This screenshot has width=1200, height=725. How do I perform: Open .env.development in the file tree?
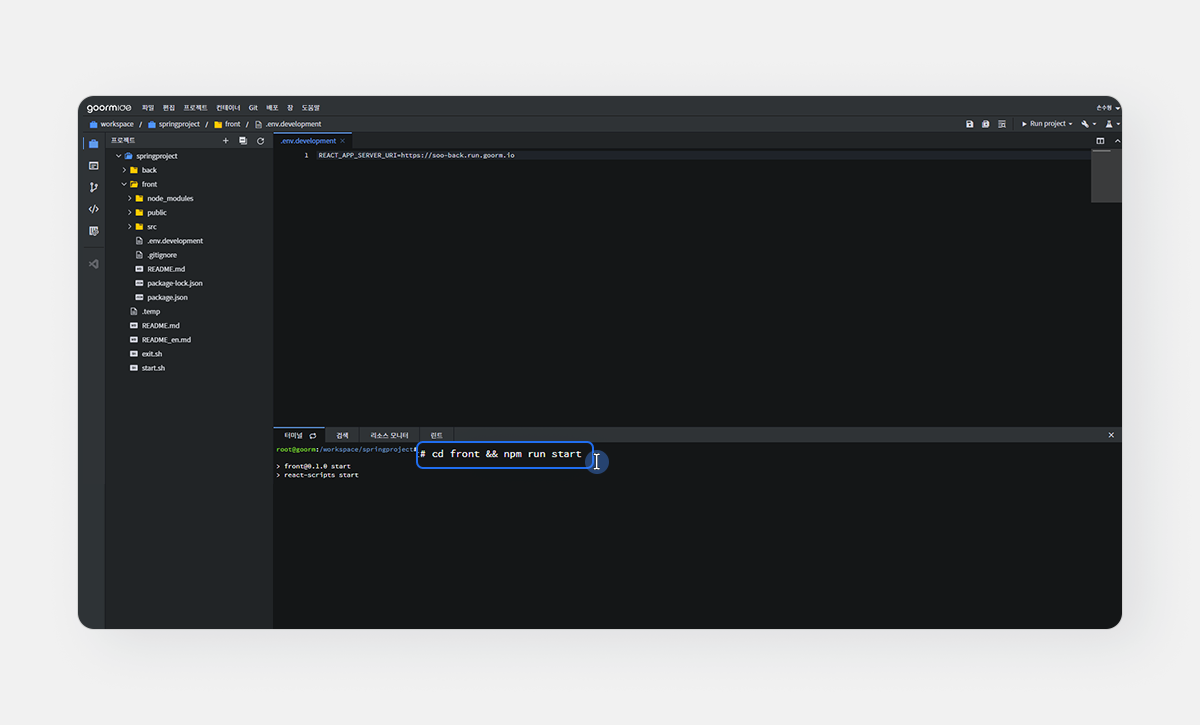coord(175,241)
